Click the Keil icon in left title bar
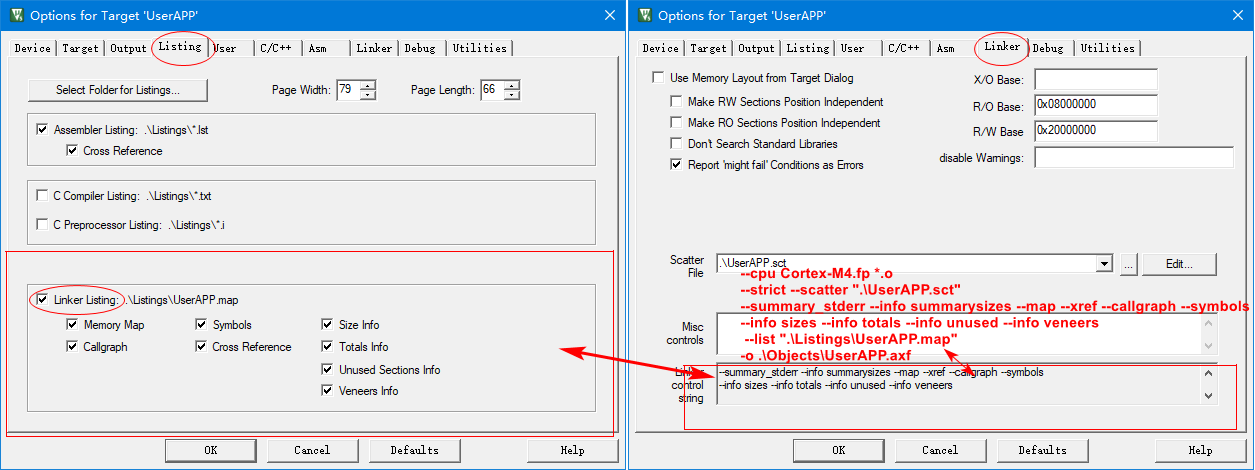Screen dimensions: 1255x470 click(x=16, y=15)
